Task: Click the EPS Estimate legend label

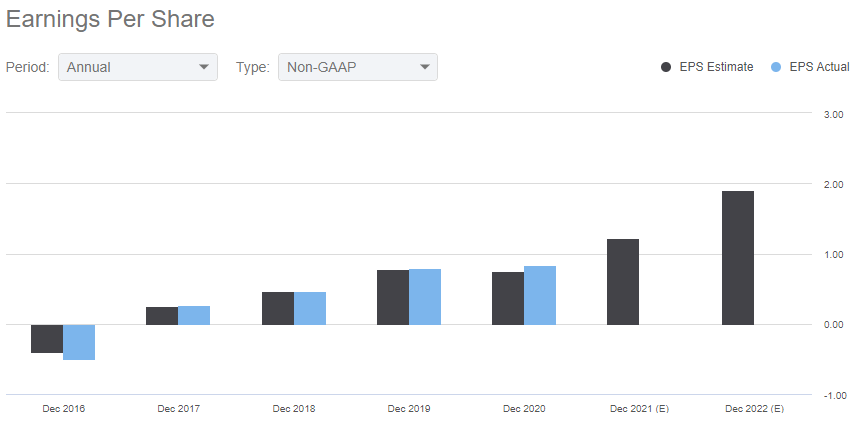Action: [x=716, y=67]
